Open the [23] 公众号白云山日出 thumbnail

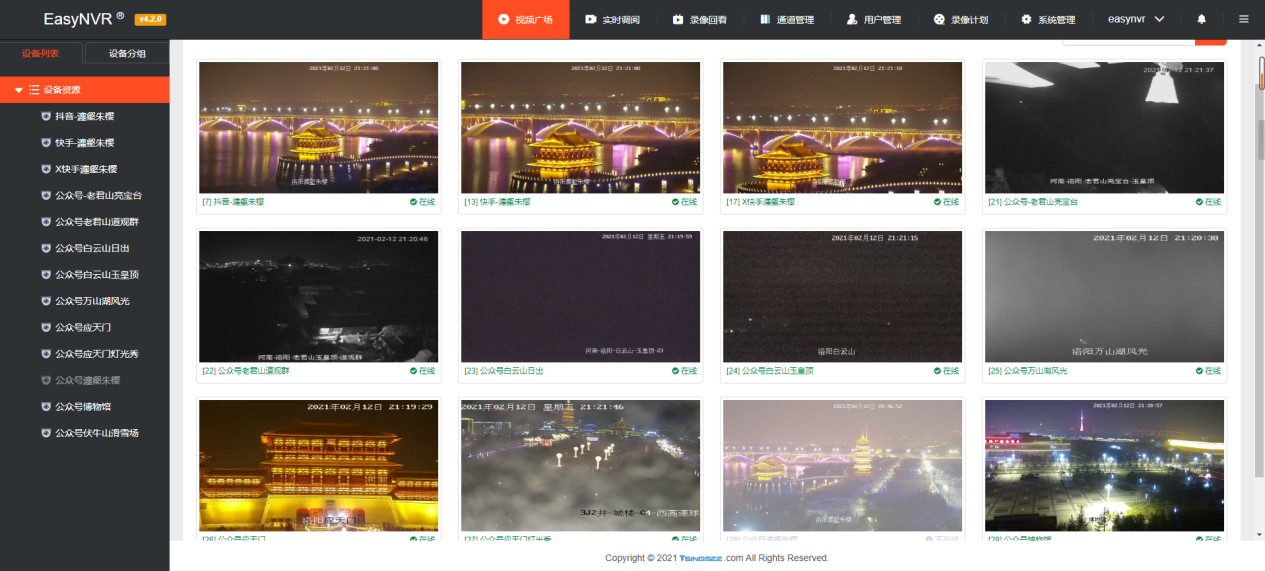click(581, 296)
